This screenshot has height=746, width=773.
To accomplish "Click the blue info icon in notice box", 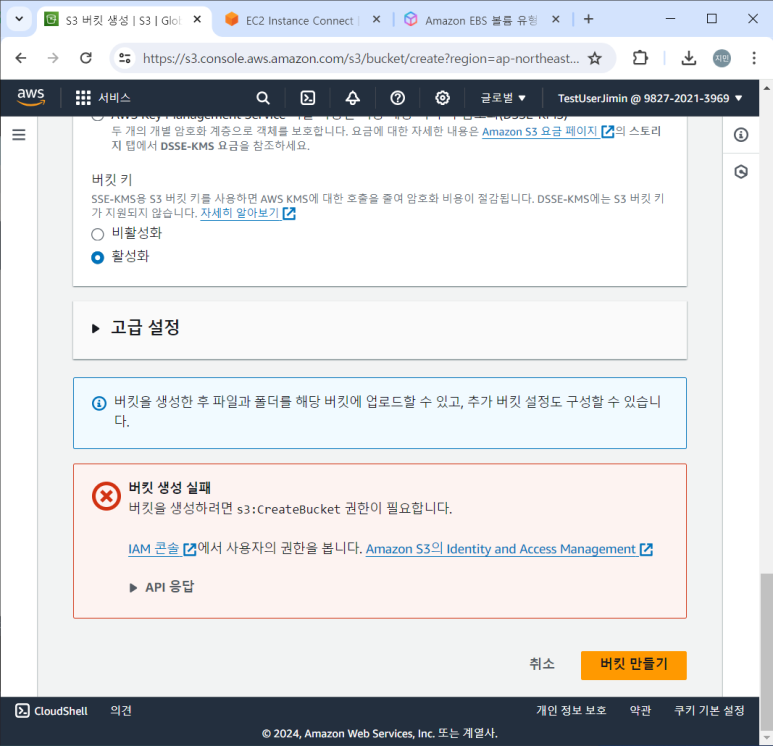I will (x=99, y=403).
